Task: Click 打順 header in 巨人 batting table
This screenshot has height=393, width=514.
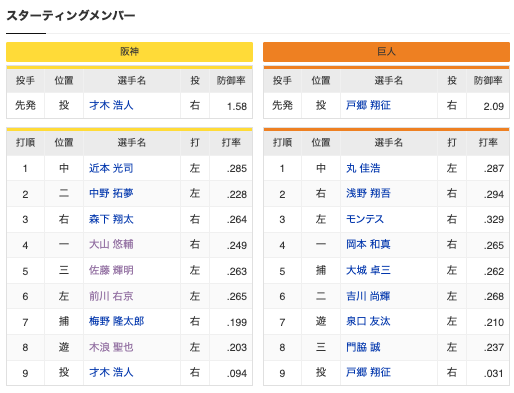Action: coord(282,143)
